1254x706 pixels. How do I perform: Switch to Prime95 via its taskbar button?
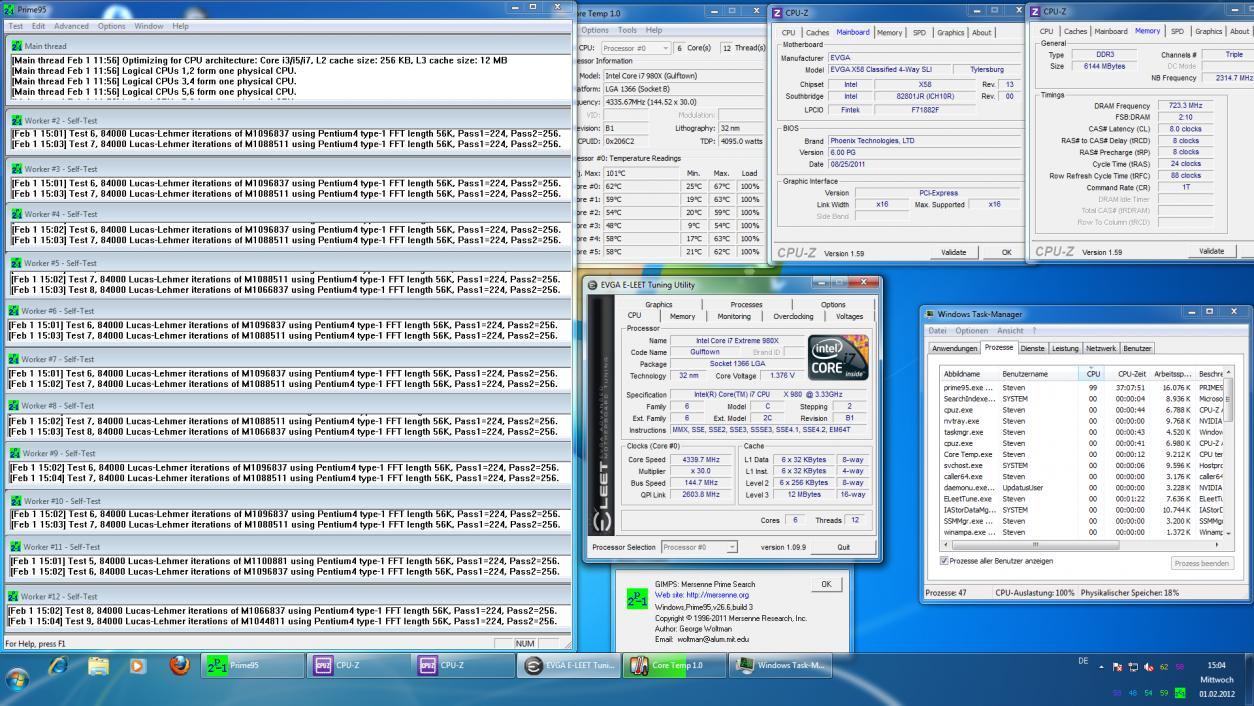tap(252, 666)
